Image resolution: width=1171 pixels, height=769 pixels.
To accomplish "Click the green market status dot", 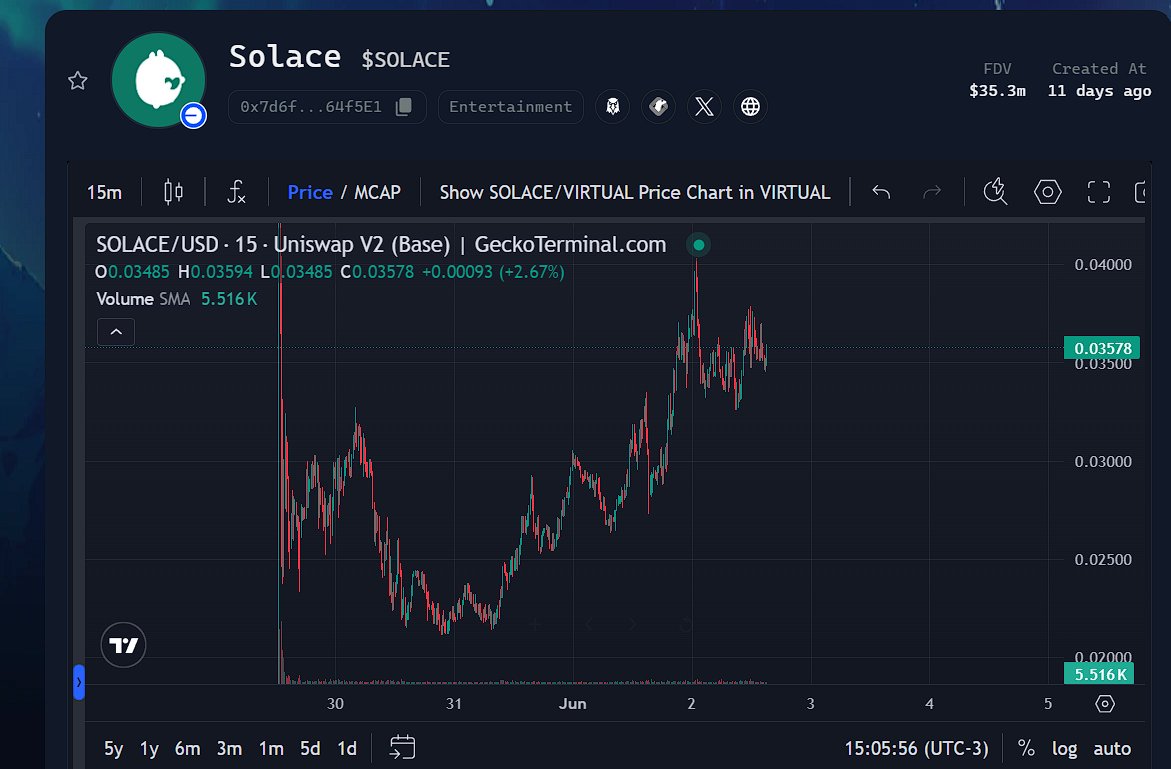I will tap(698, 244).
